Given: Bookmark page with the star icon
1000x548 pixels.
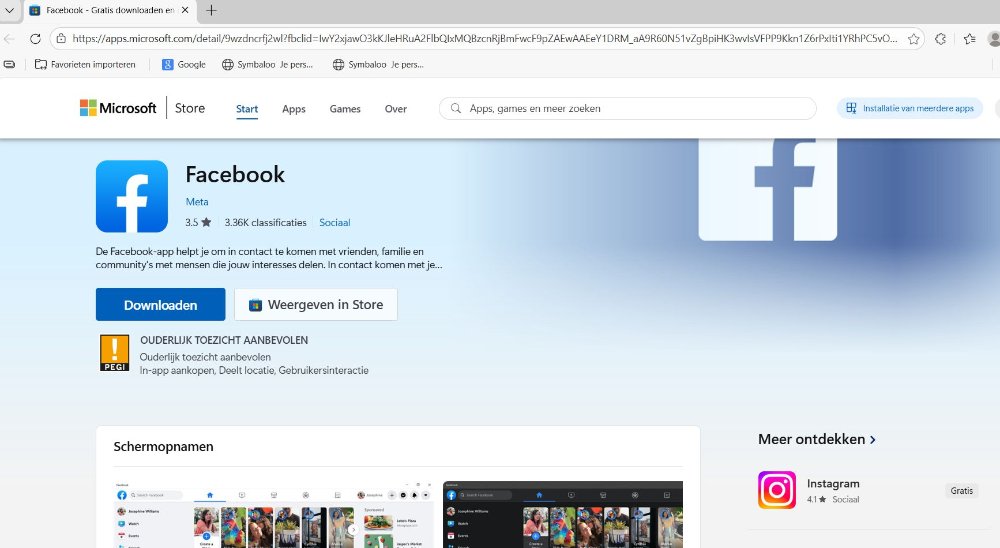Looking at the screenshot, I should point(912,39).
